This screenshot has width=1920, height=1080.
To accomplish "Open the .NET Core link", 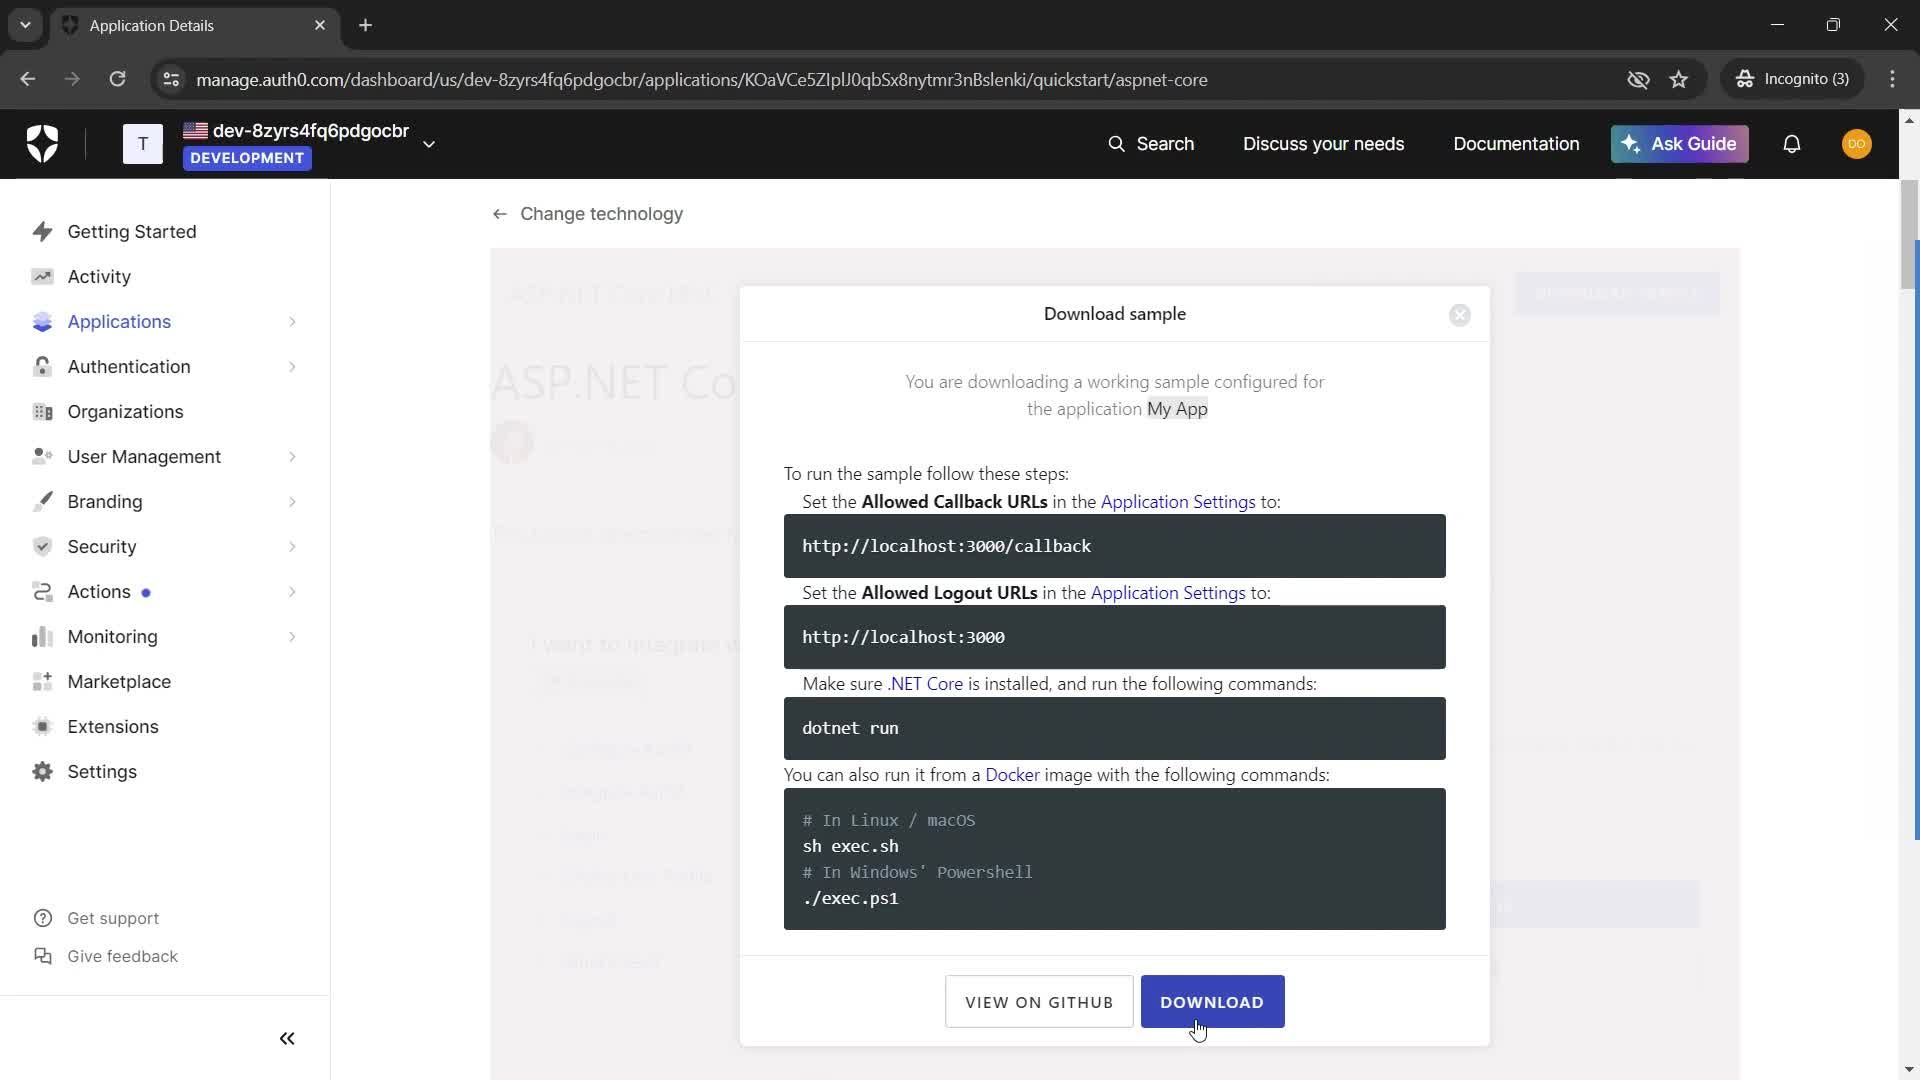I will pos(925,684).
